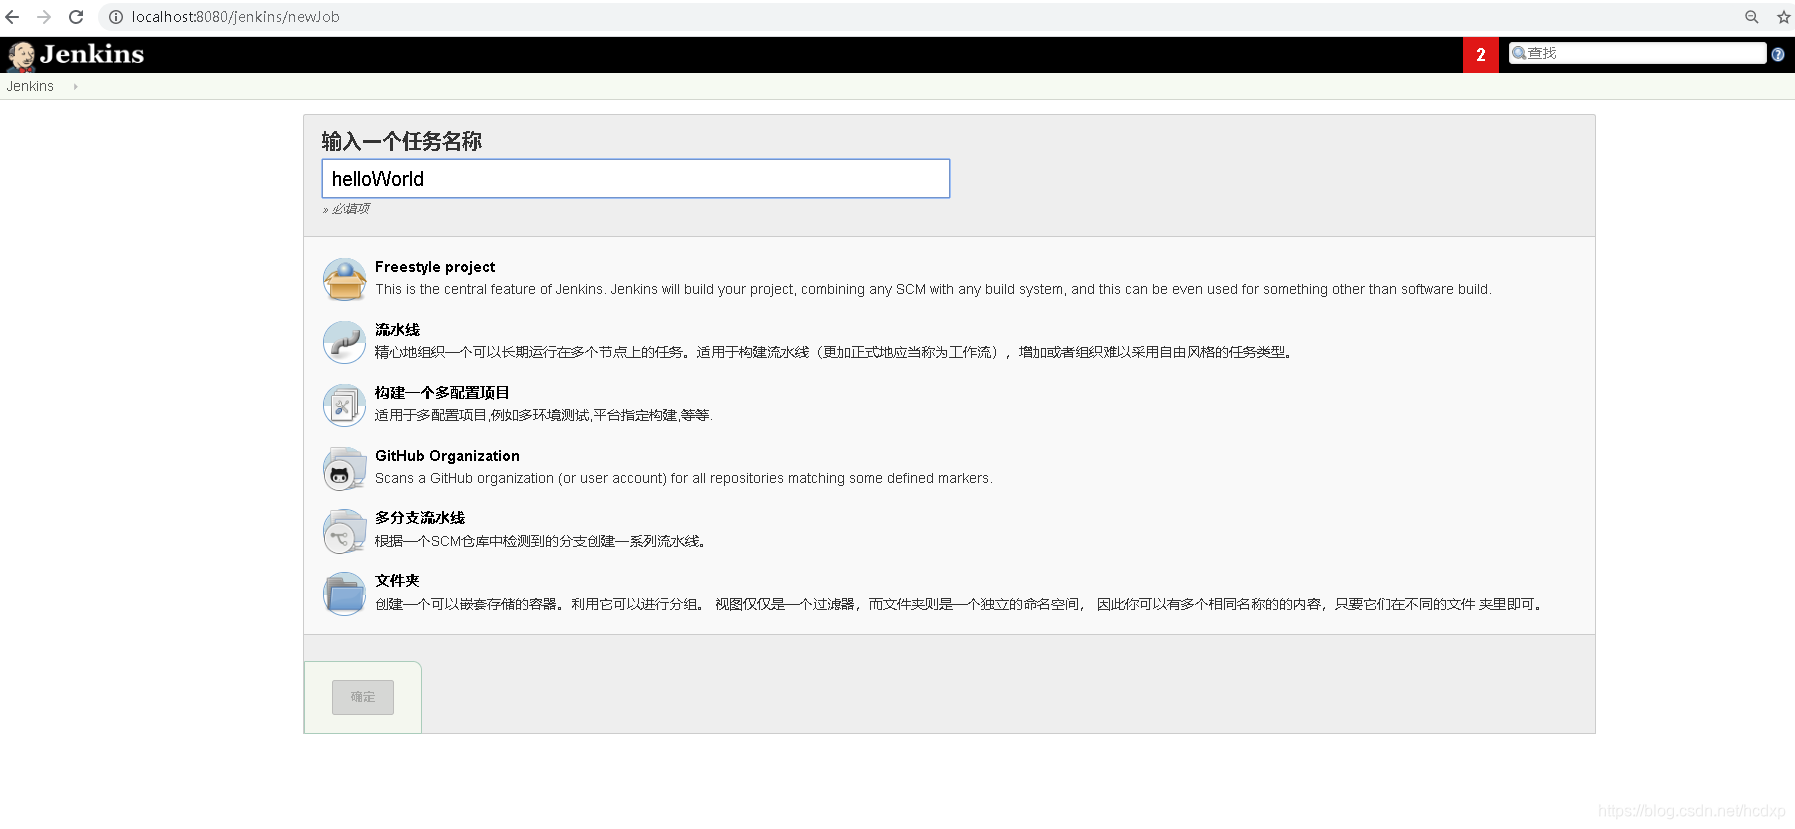This screenshot has height=829, width=1795.
Task: Choose the GitHub Organization title
Action: point(447,456)
